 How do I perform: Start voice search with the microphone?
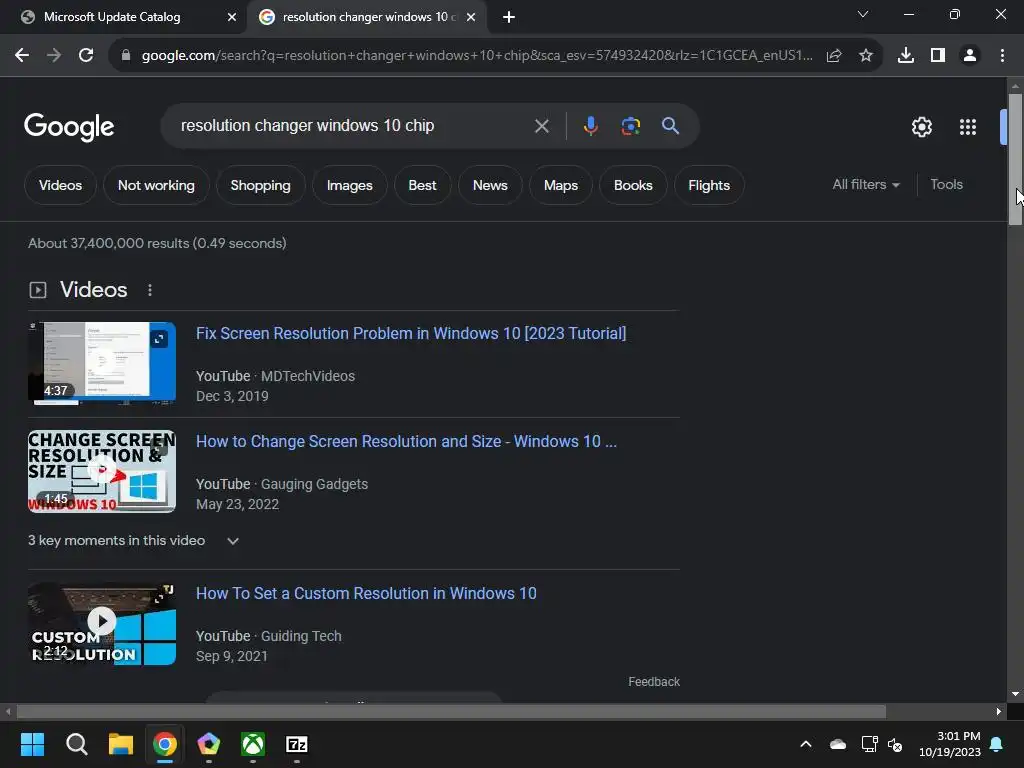tap(590, 126)
